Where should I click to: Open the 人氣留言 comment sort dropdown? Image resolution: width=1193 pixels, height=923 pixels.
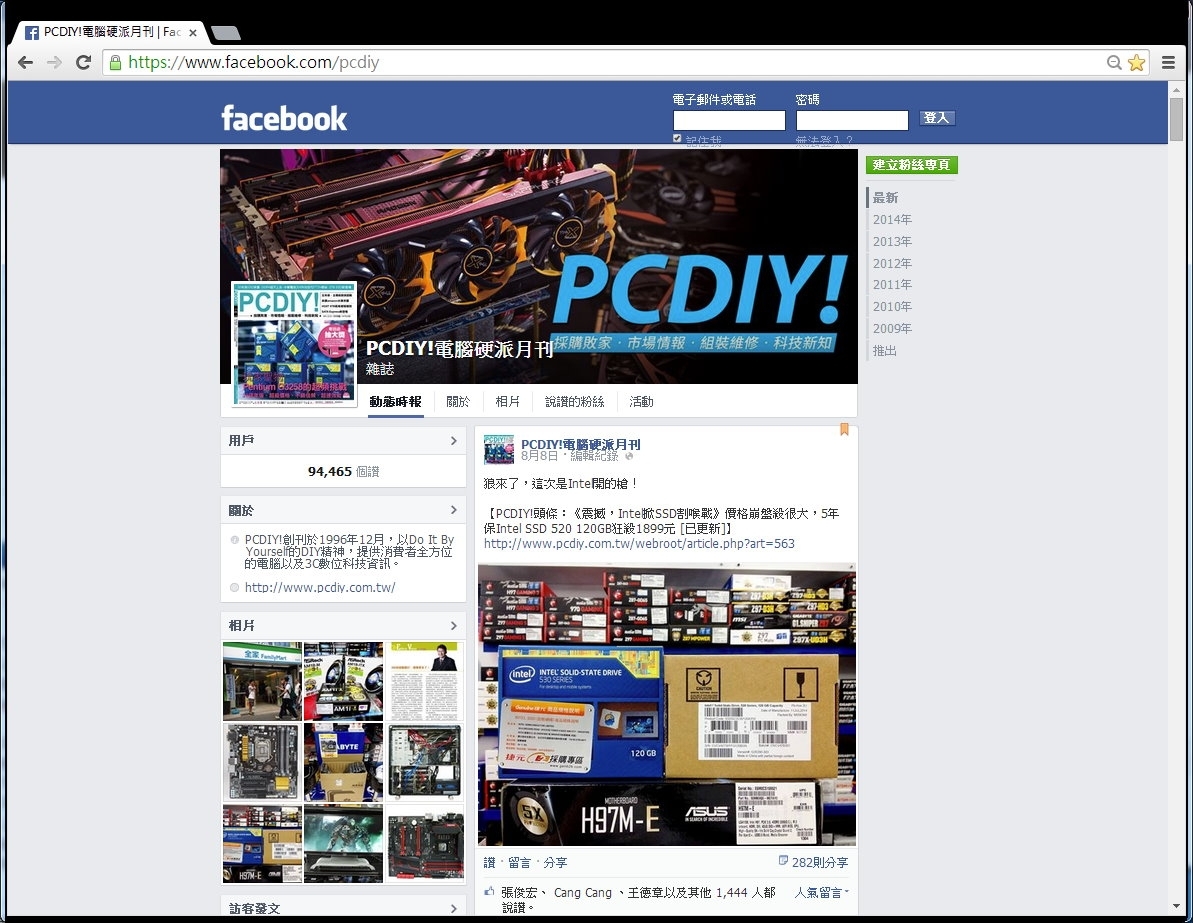point(822,893)
